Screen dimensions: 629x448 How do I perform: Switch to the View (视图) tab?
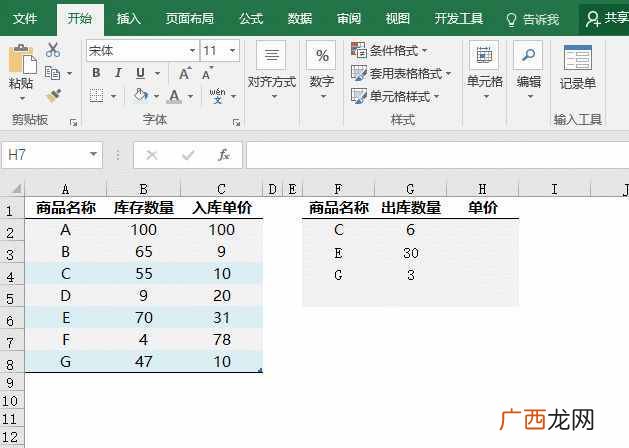pos(398,18)
